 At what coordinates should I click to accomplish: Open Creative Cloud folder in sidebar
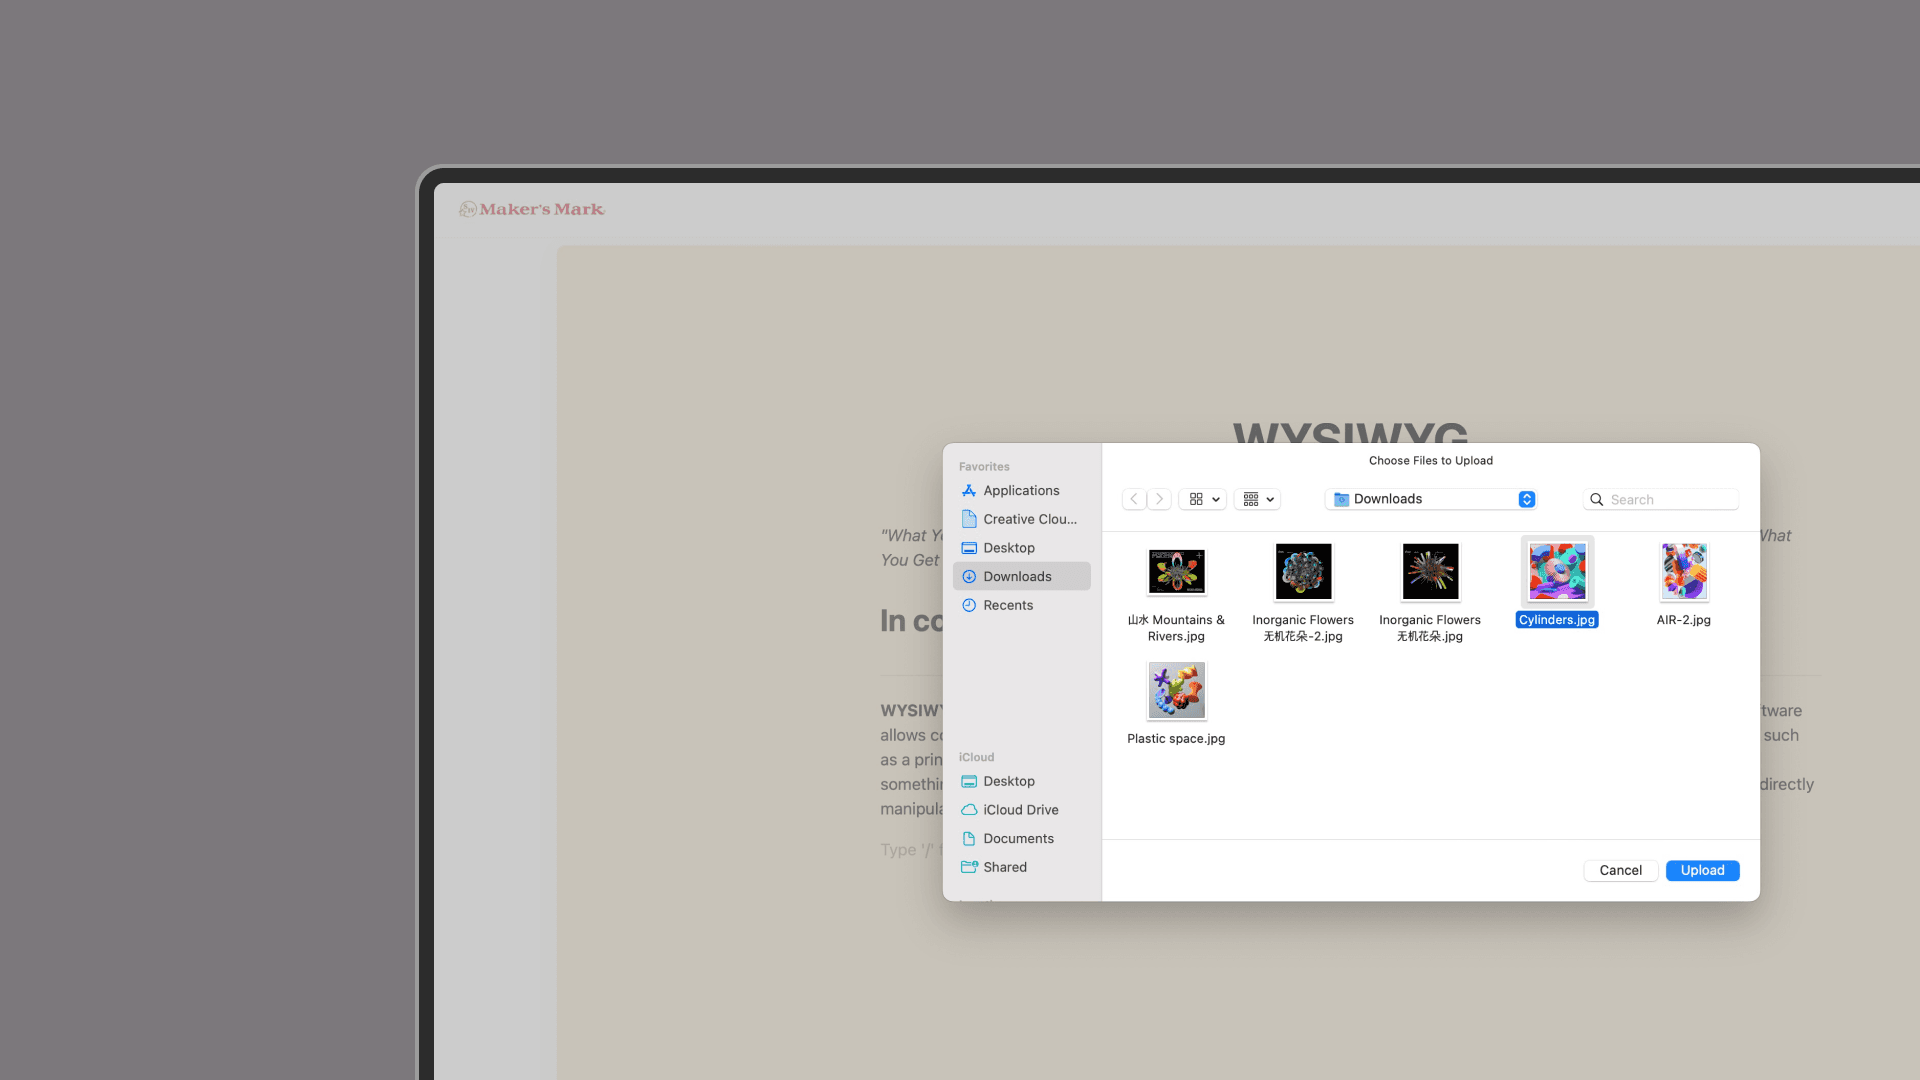[1028, 519]
